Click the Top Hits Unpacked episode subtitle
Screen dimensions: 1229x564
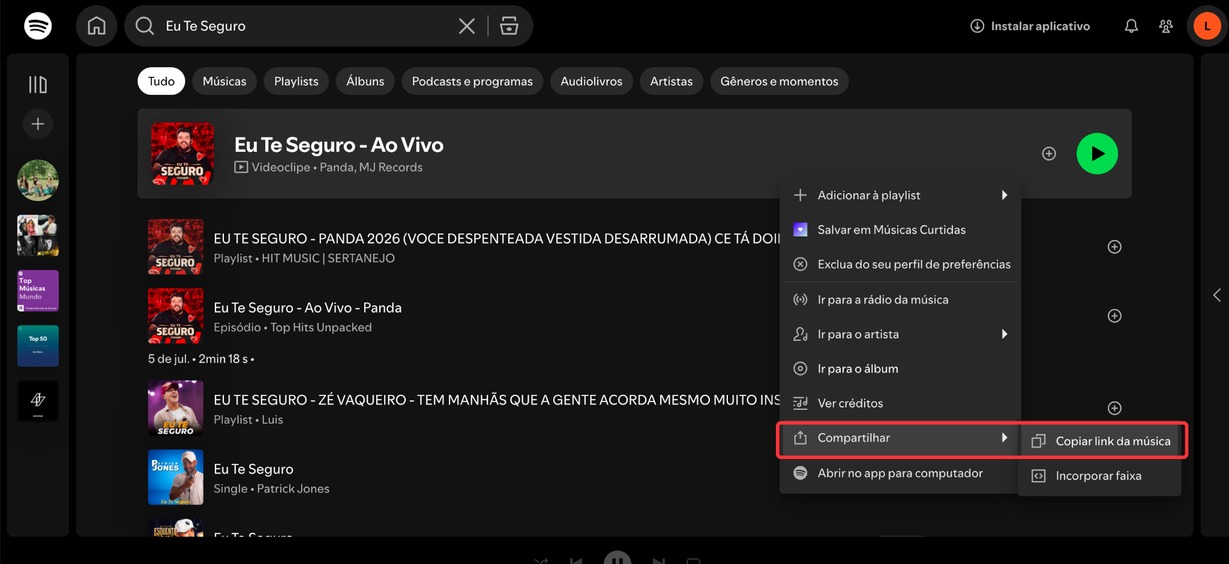point(322,327)
